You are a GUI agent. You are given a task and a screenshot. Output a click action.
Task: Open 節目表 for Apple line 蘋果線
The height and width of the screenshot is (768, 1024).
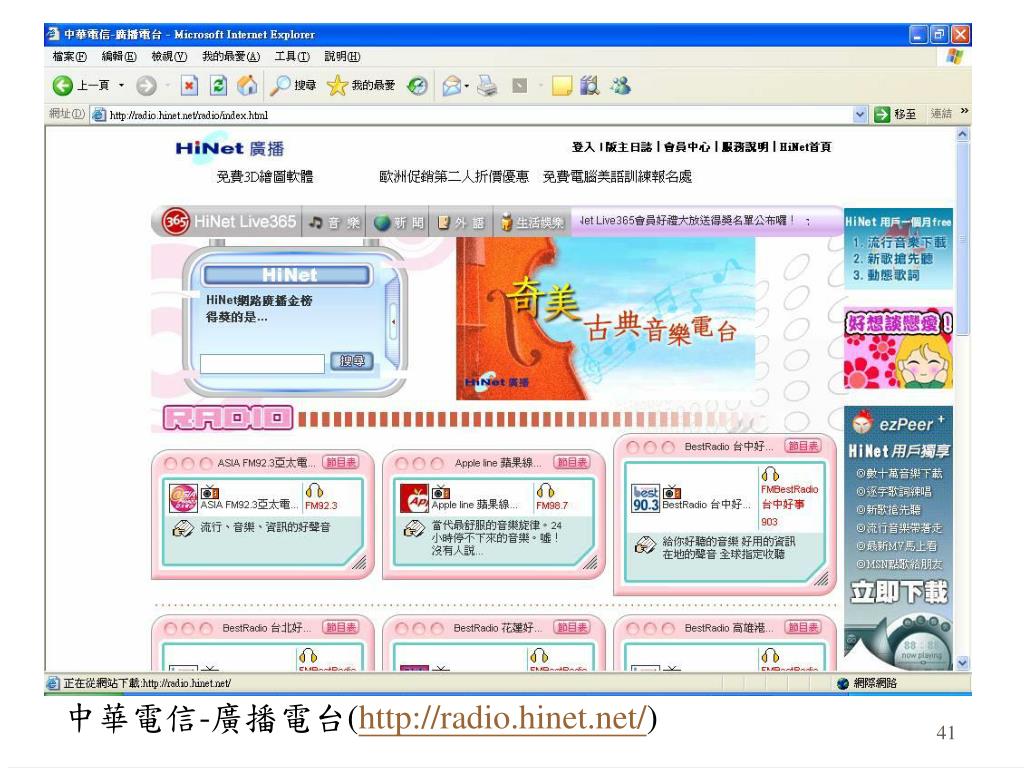pyautogui.click(x=571, y=462)
